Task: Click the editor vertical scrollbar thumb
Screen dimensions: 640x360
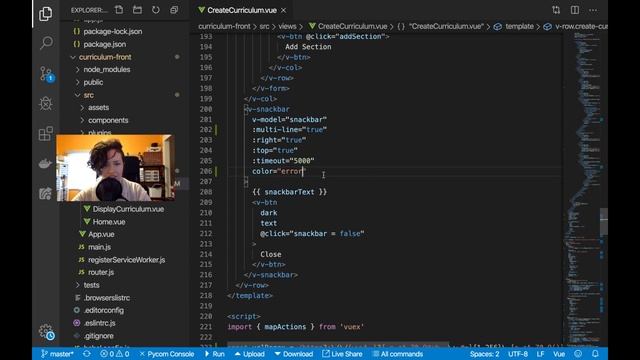Action: (604, 222)
